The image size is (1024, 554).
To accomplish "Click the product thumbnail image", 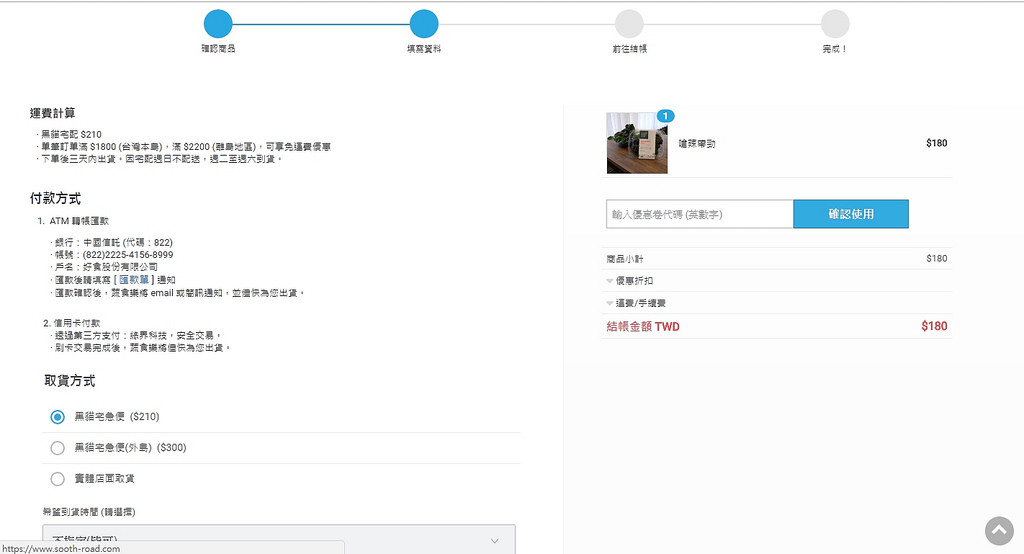I will tap(636, 144).
